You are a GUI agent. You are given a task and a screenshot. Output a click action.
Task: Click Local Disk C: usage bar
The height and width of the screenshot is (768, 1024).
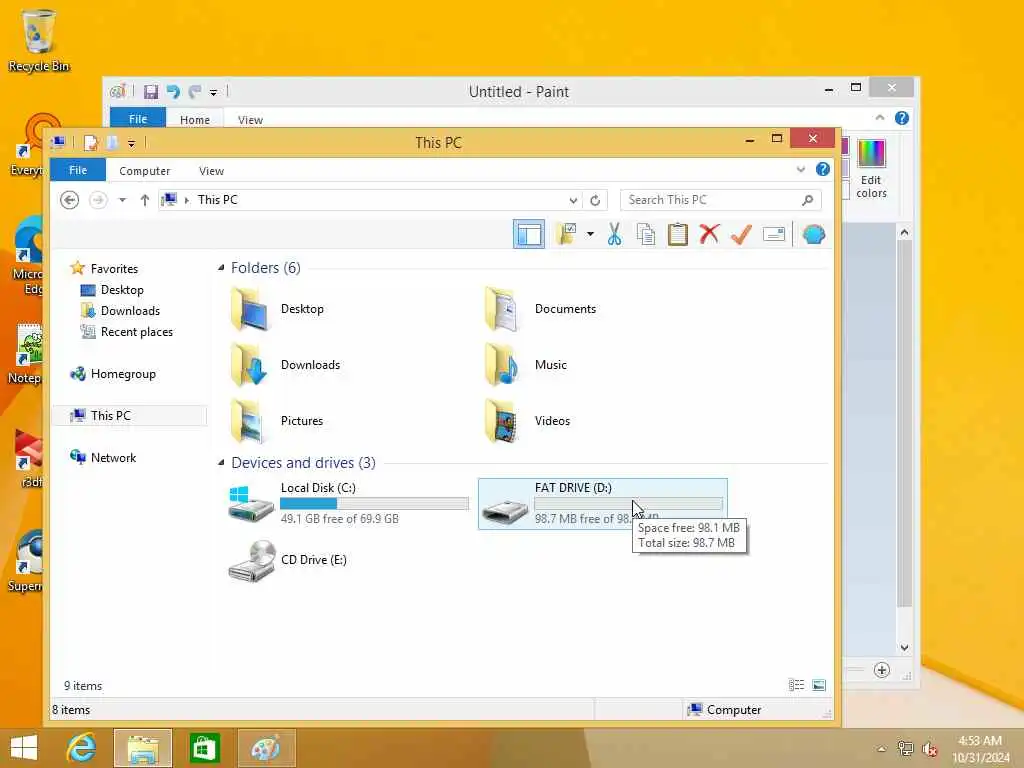point(374,504)
